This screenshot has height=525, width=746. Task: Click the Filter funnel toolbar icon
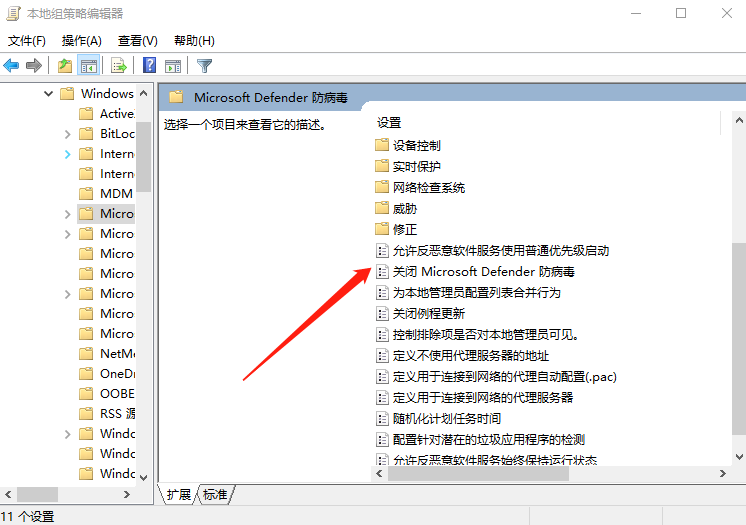pyautogui.click(x=205, y=66)
